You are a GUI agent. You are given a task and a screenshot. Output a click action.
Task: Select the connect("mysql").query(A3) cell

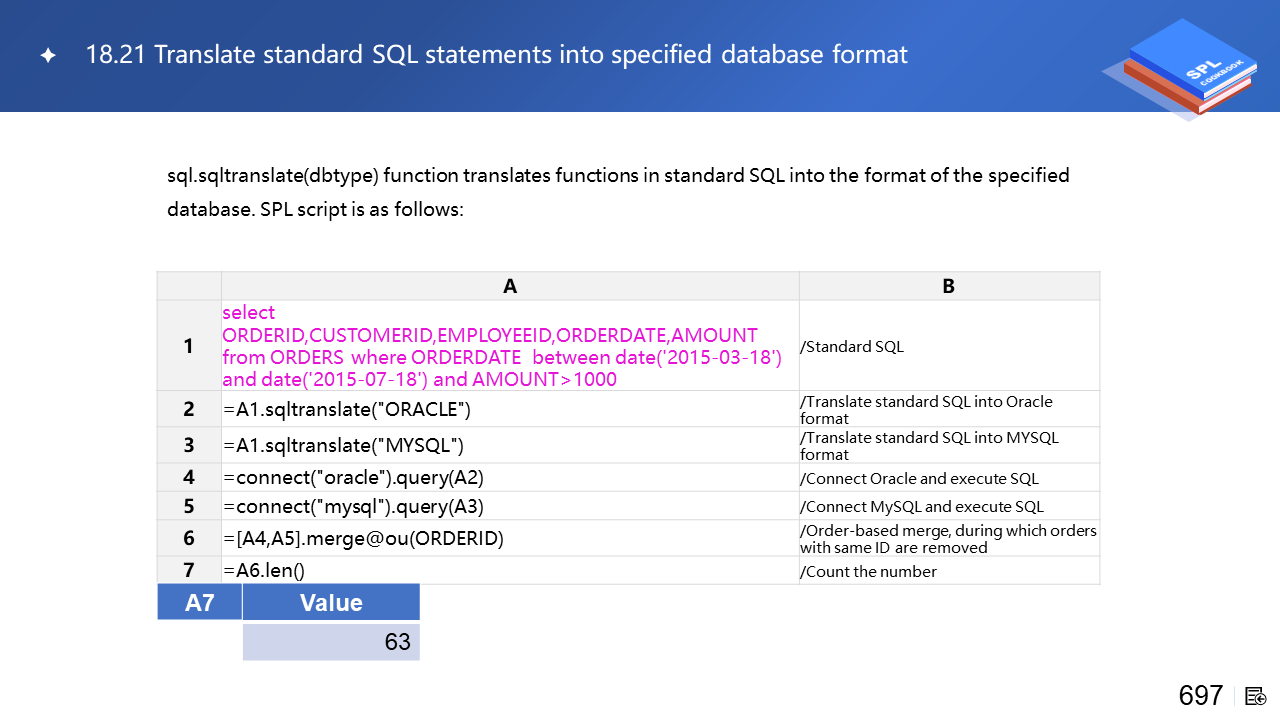pos(350,506)
